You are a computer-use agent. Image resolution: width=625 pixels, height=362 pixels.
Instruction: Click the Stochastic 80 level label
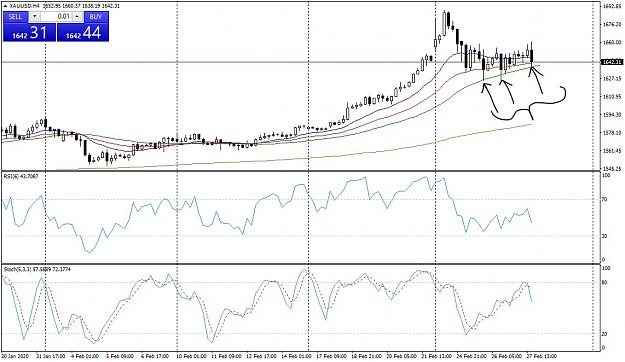pyautogui.click(x=605, y=283)
